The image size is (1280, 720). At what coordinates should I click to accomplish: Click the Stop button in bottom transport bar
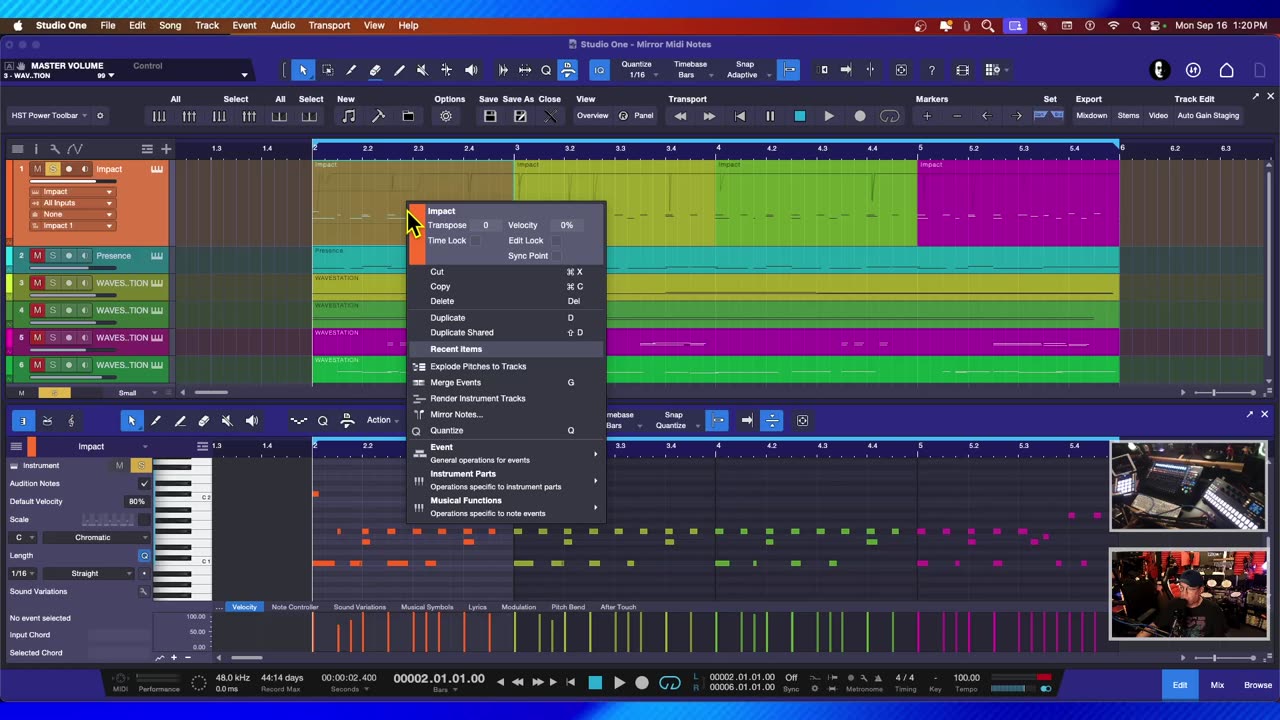(x=595, y=683)
